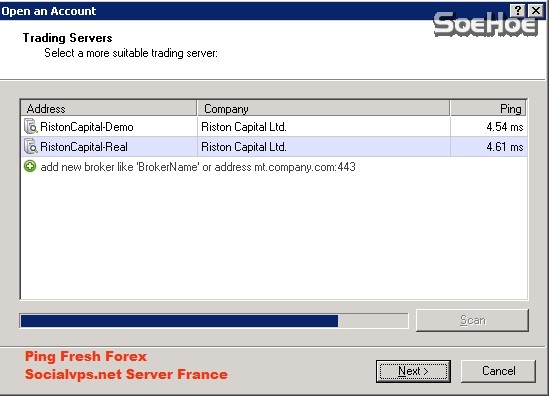Sort servers by the Company column header
The height and width of the screenshot is (397, 549).
(324, 108)
